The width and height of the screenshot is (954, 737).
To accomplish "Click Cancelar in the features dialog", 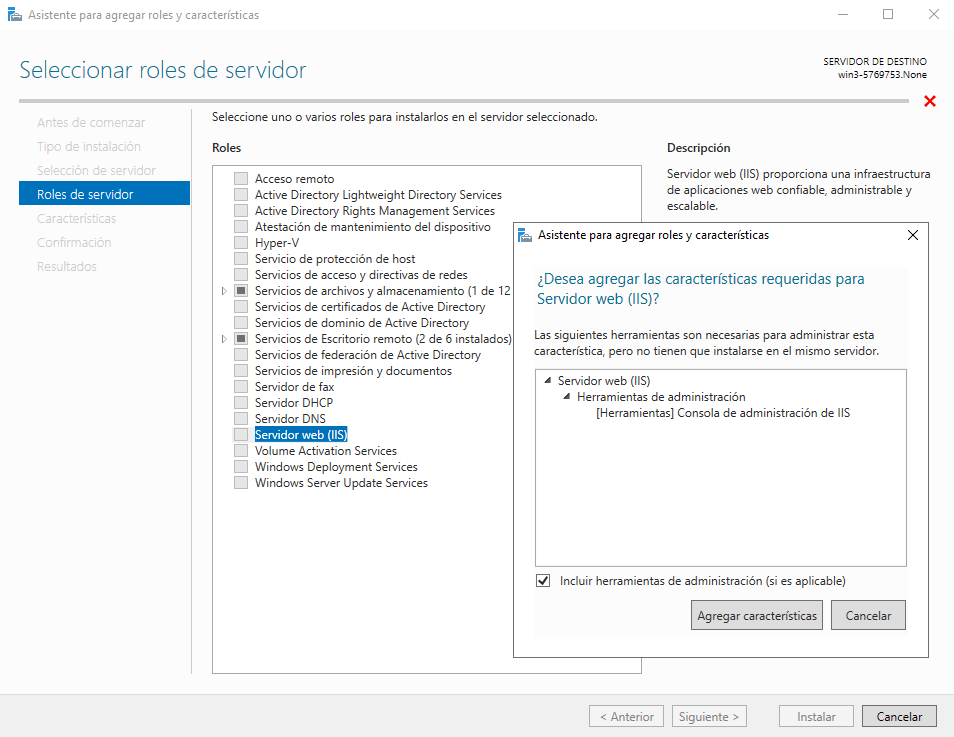I will (x=868, y=616).
